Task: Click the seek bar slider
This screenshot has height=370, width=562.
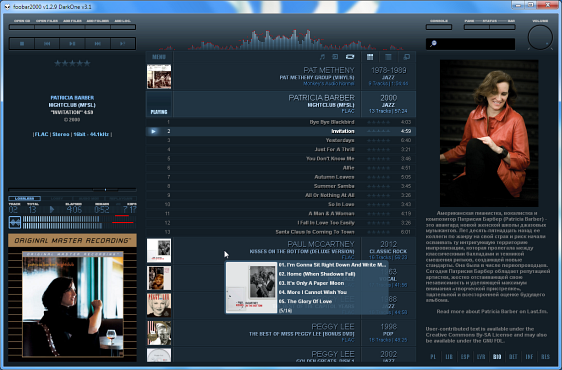Action: point(72,189)
